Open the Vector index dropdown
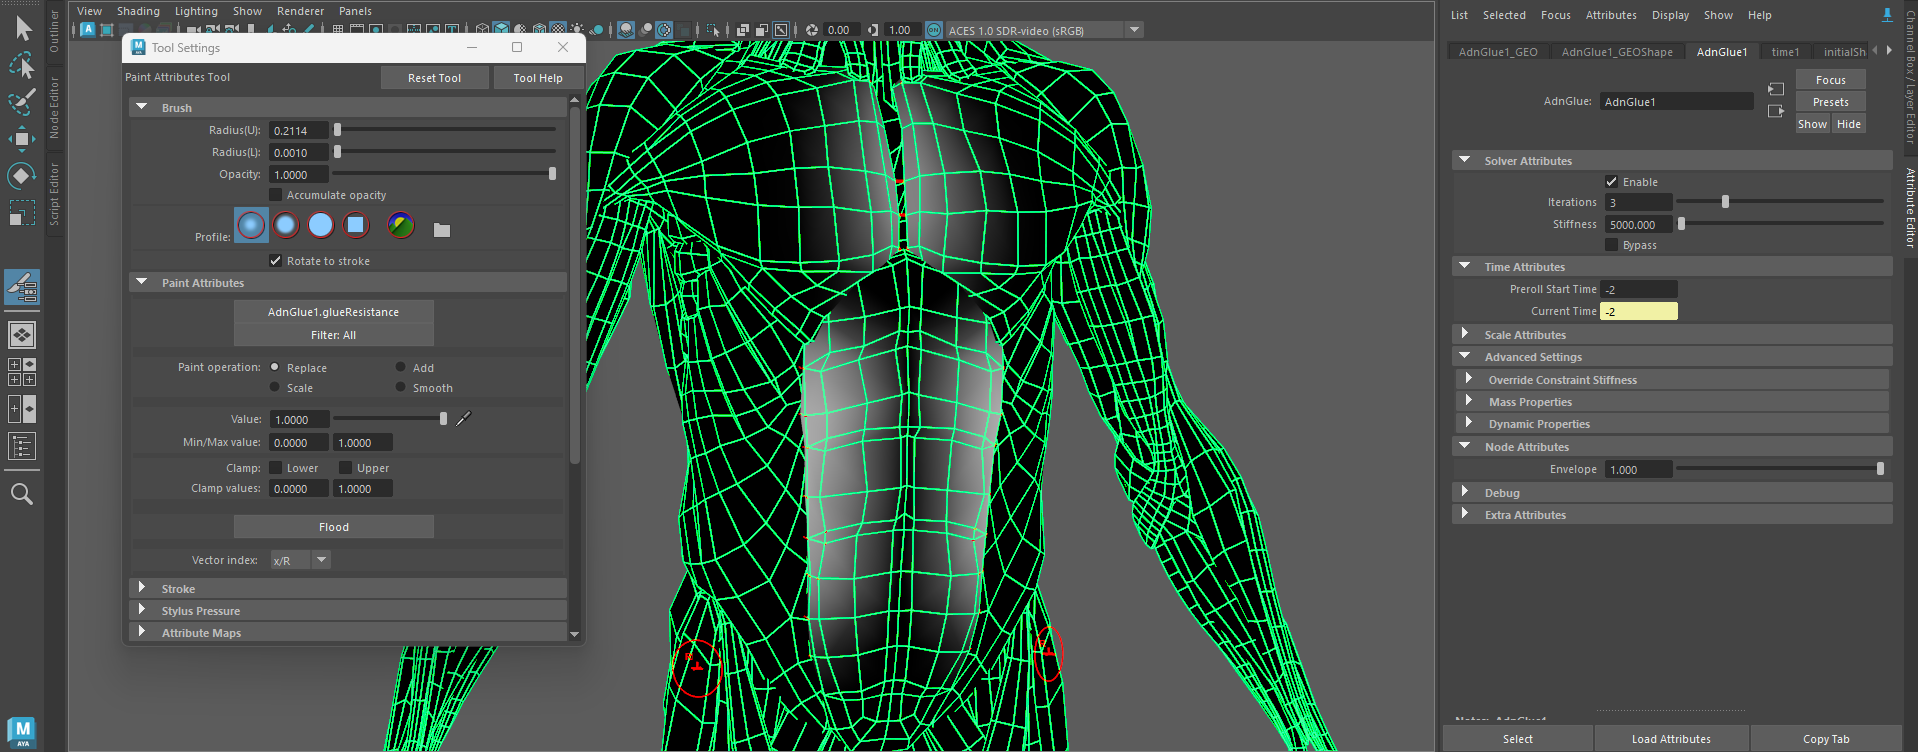This screenshot has height=752, width=1918. tap(321, 560)
